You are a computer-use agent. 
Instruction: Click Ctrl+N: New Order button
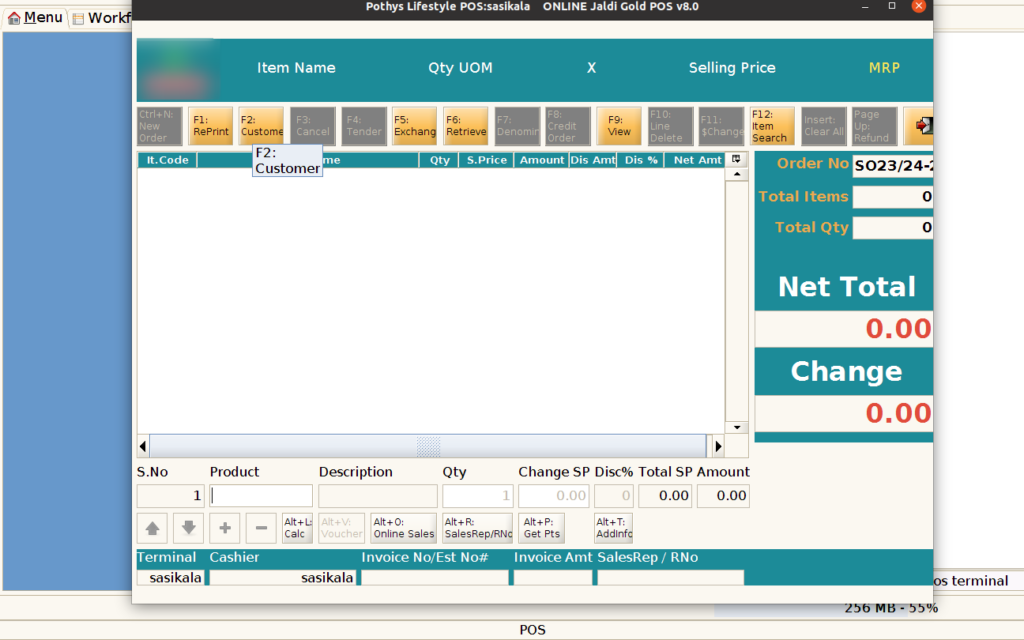pos(159,126)
